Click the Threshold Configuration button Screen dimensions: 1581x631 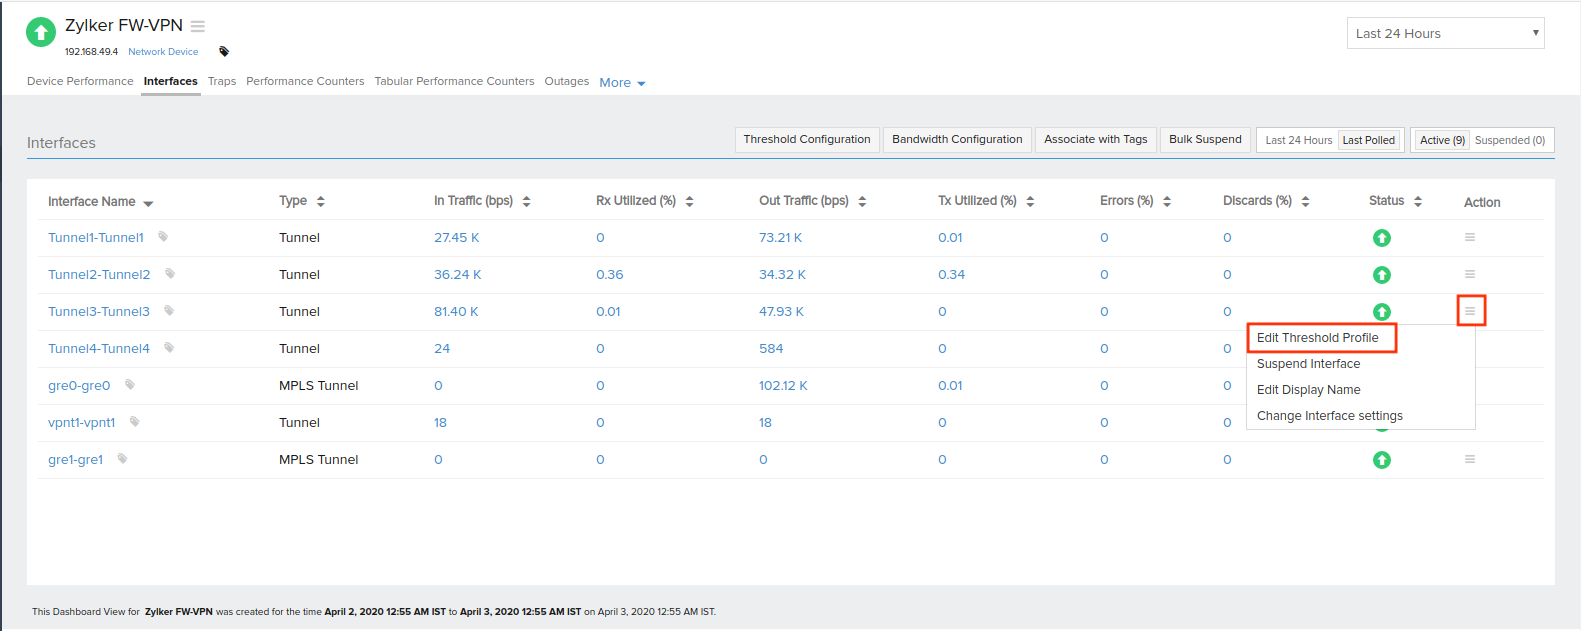point(806,139)
